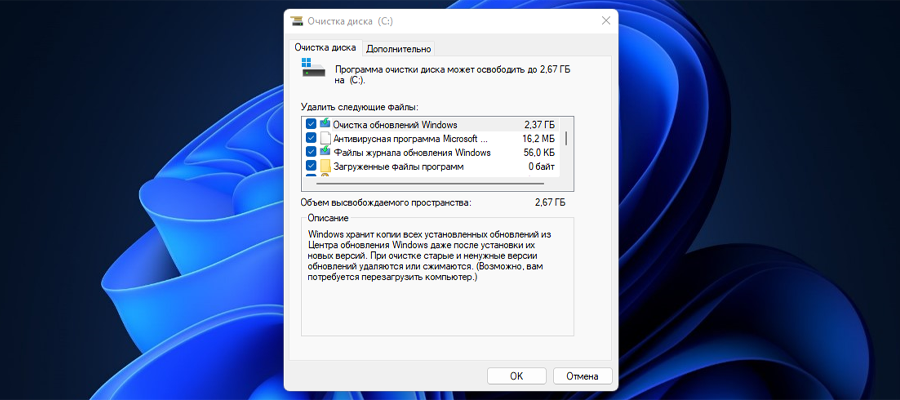Uncheck Загруженные файлы программ checkbox
Screen dimensions: 900x400
click(311, 167)
